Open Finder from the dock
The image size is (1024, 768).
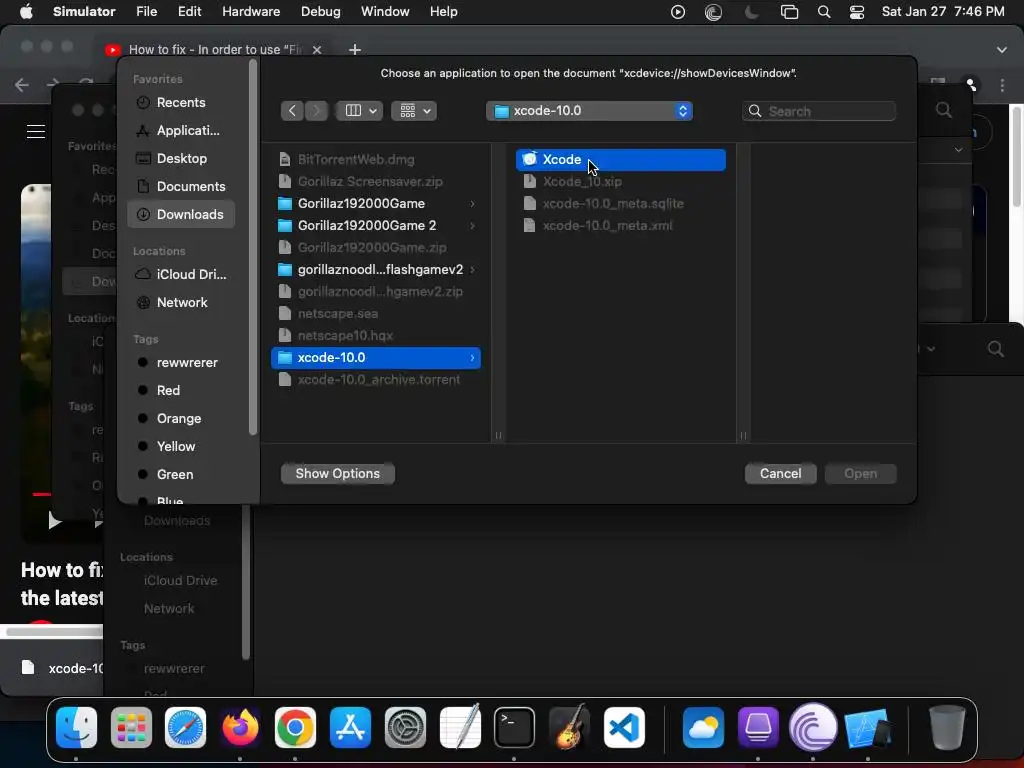tap(76, 728)
